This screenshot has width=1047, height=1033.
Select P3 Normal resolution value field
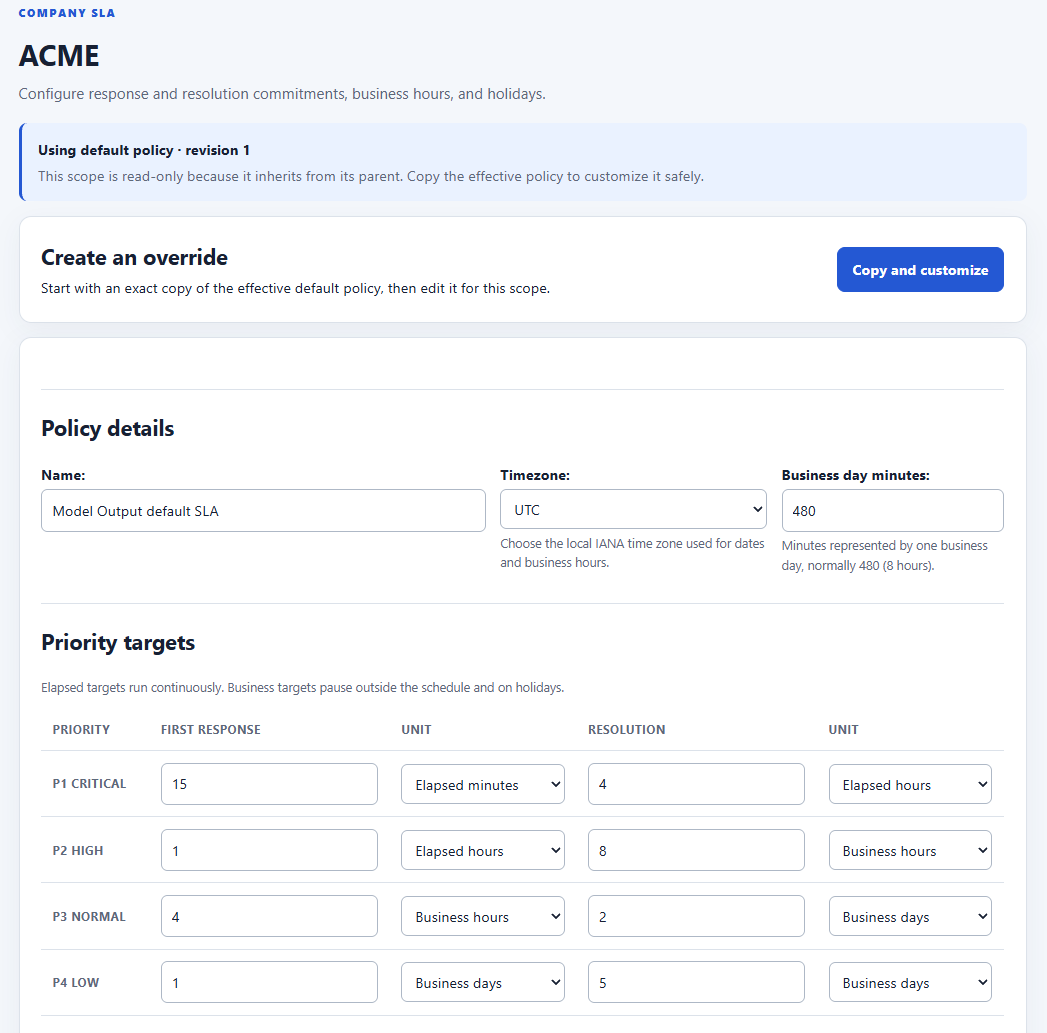click(696, 916)
